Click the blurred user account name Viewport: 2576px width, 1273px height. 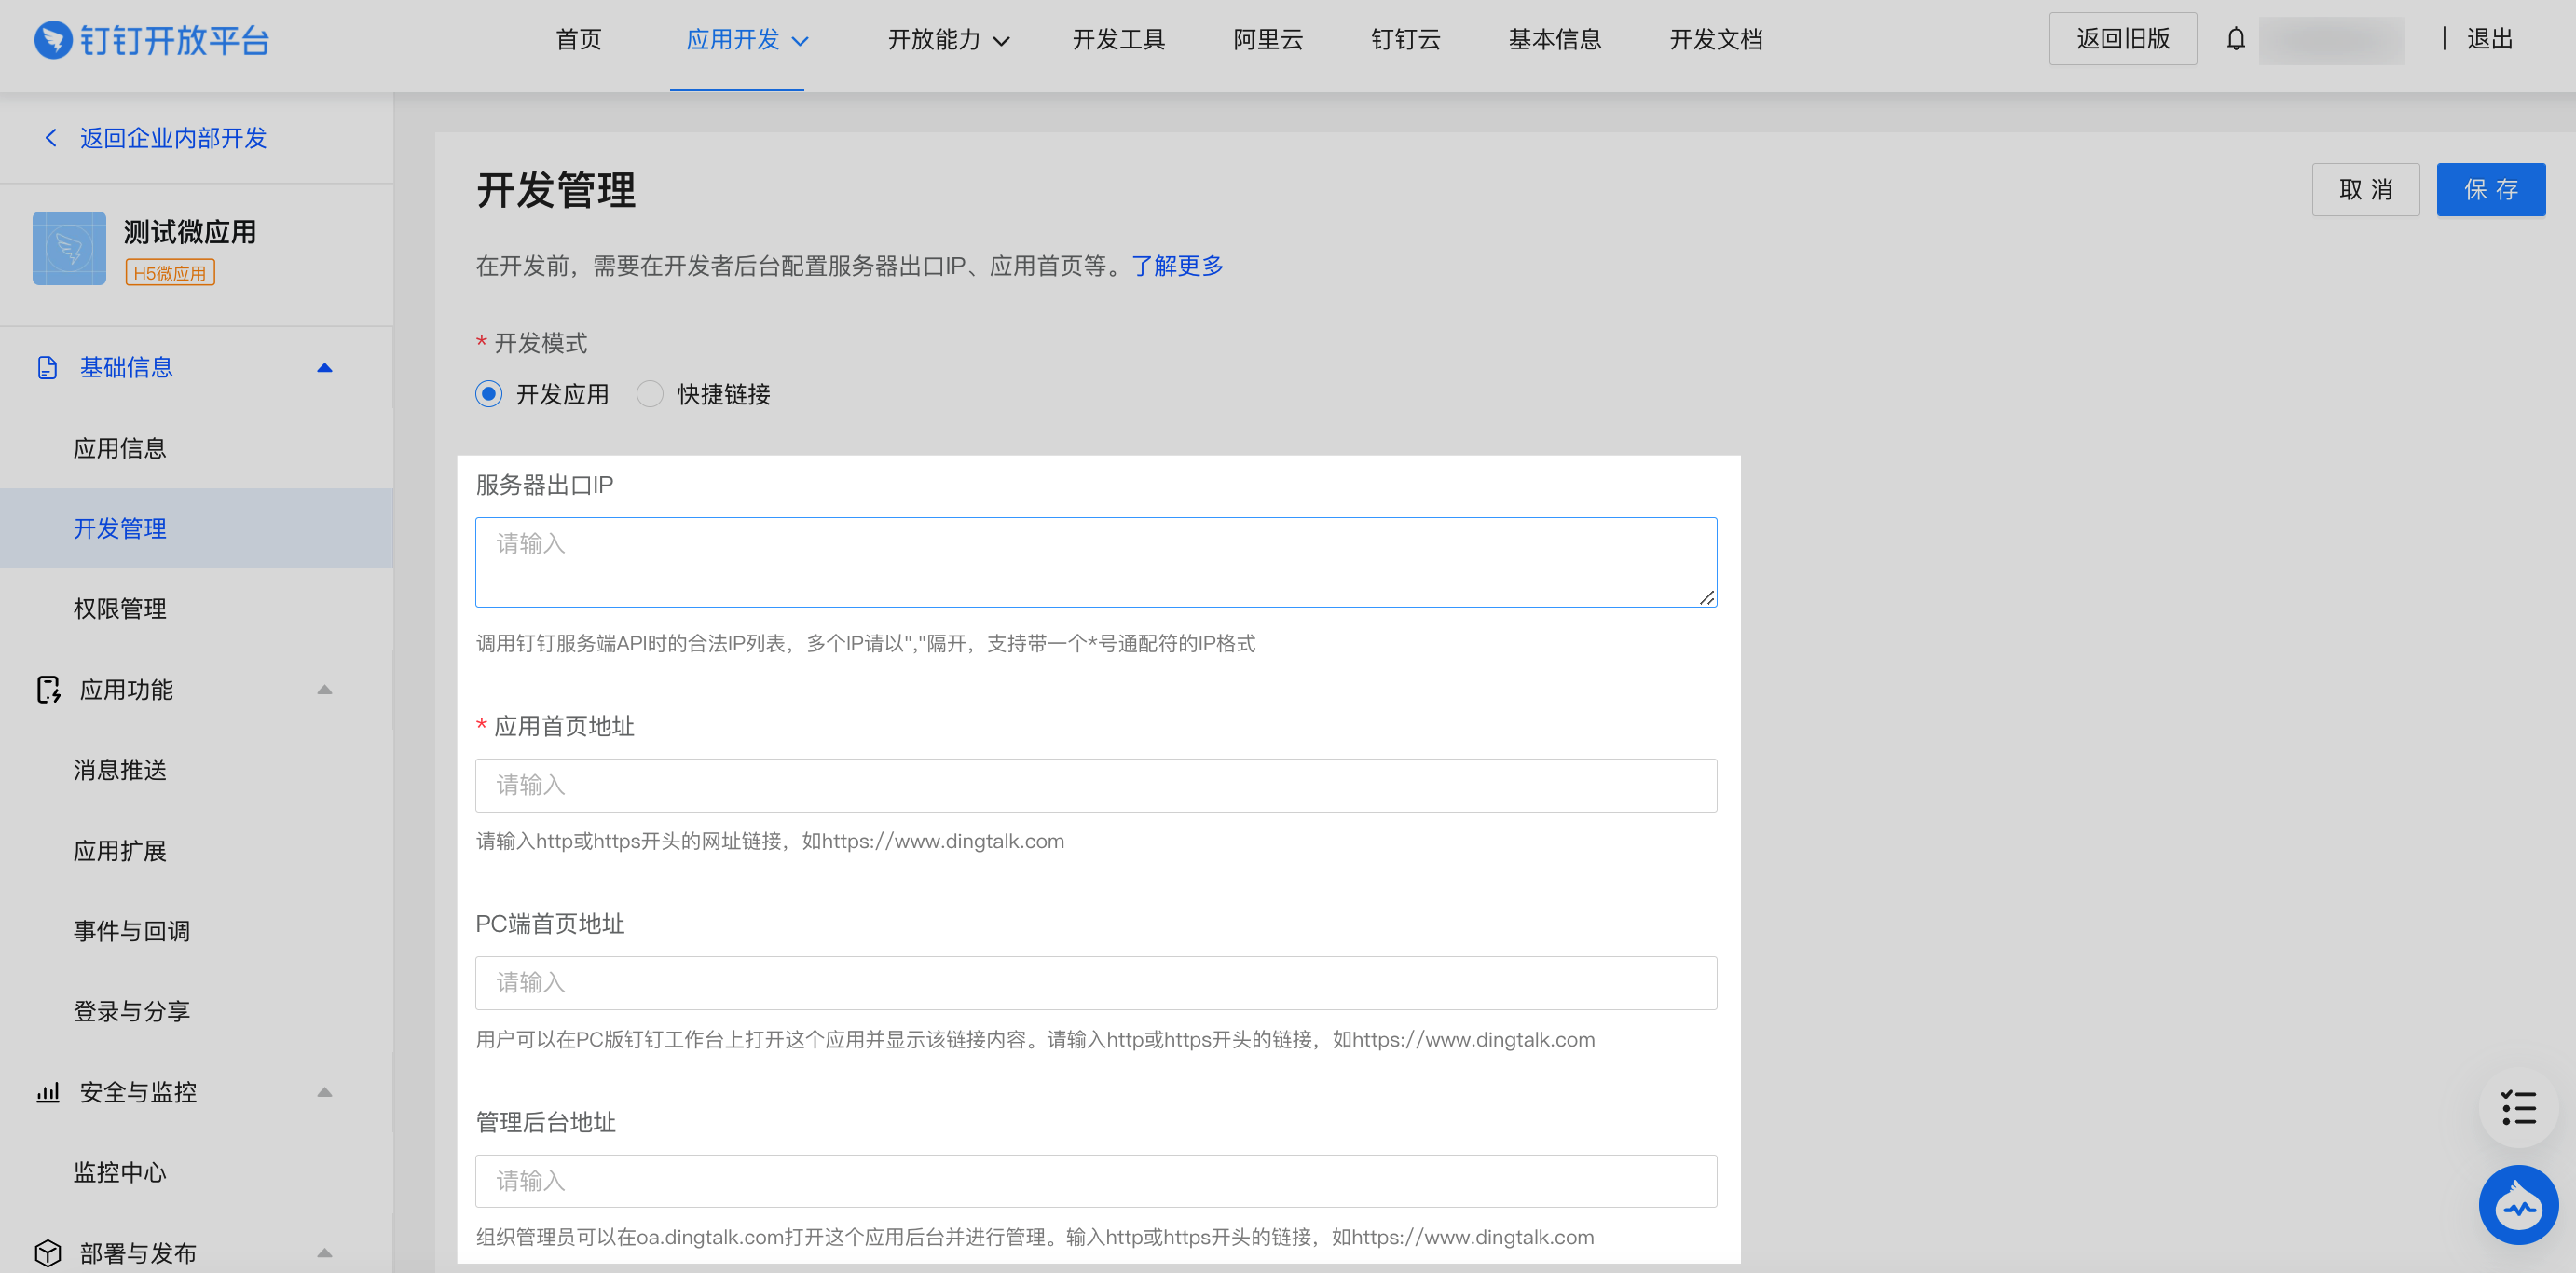(x=2331, y=40)
